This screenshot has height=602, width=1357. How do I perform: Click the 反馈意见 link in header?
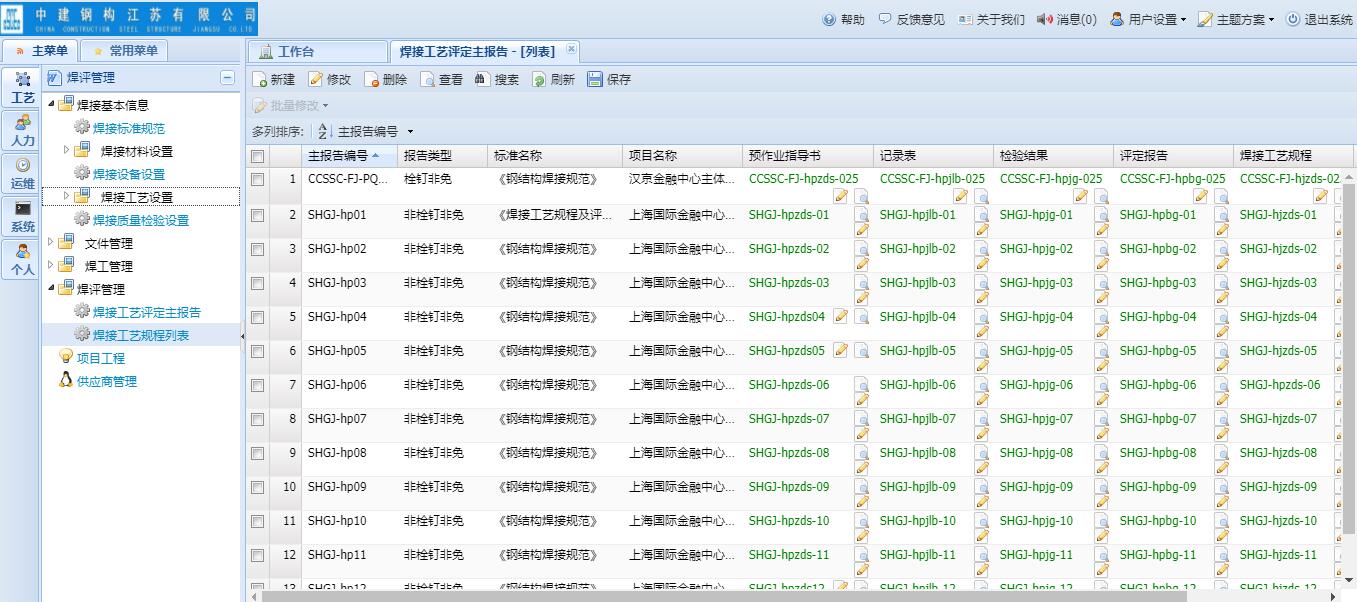[911, 19]
